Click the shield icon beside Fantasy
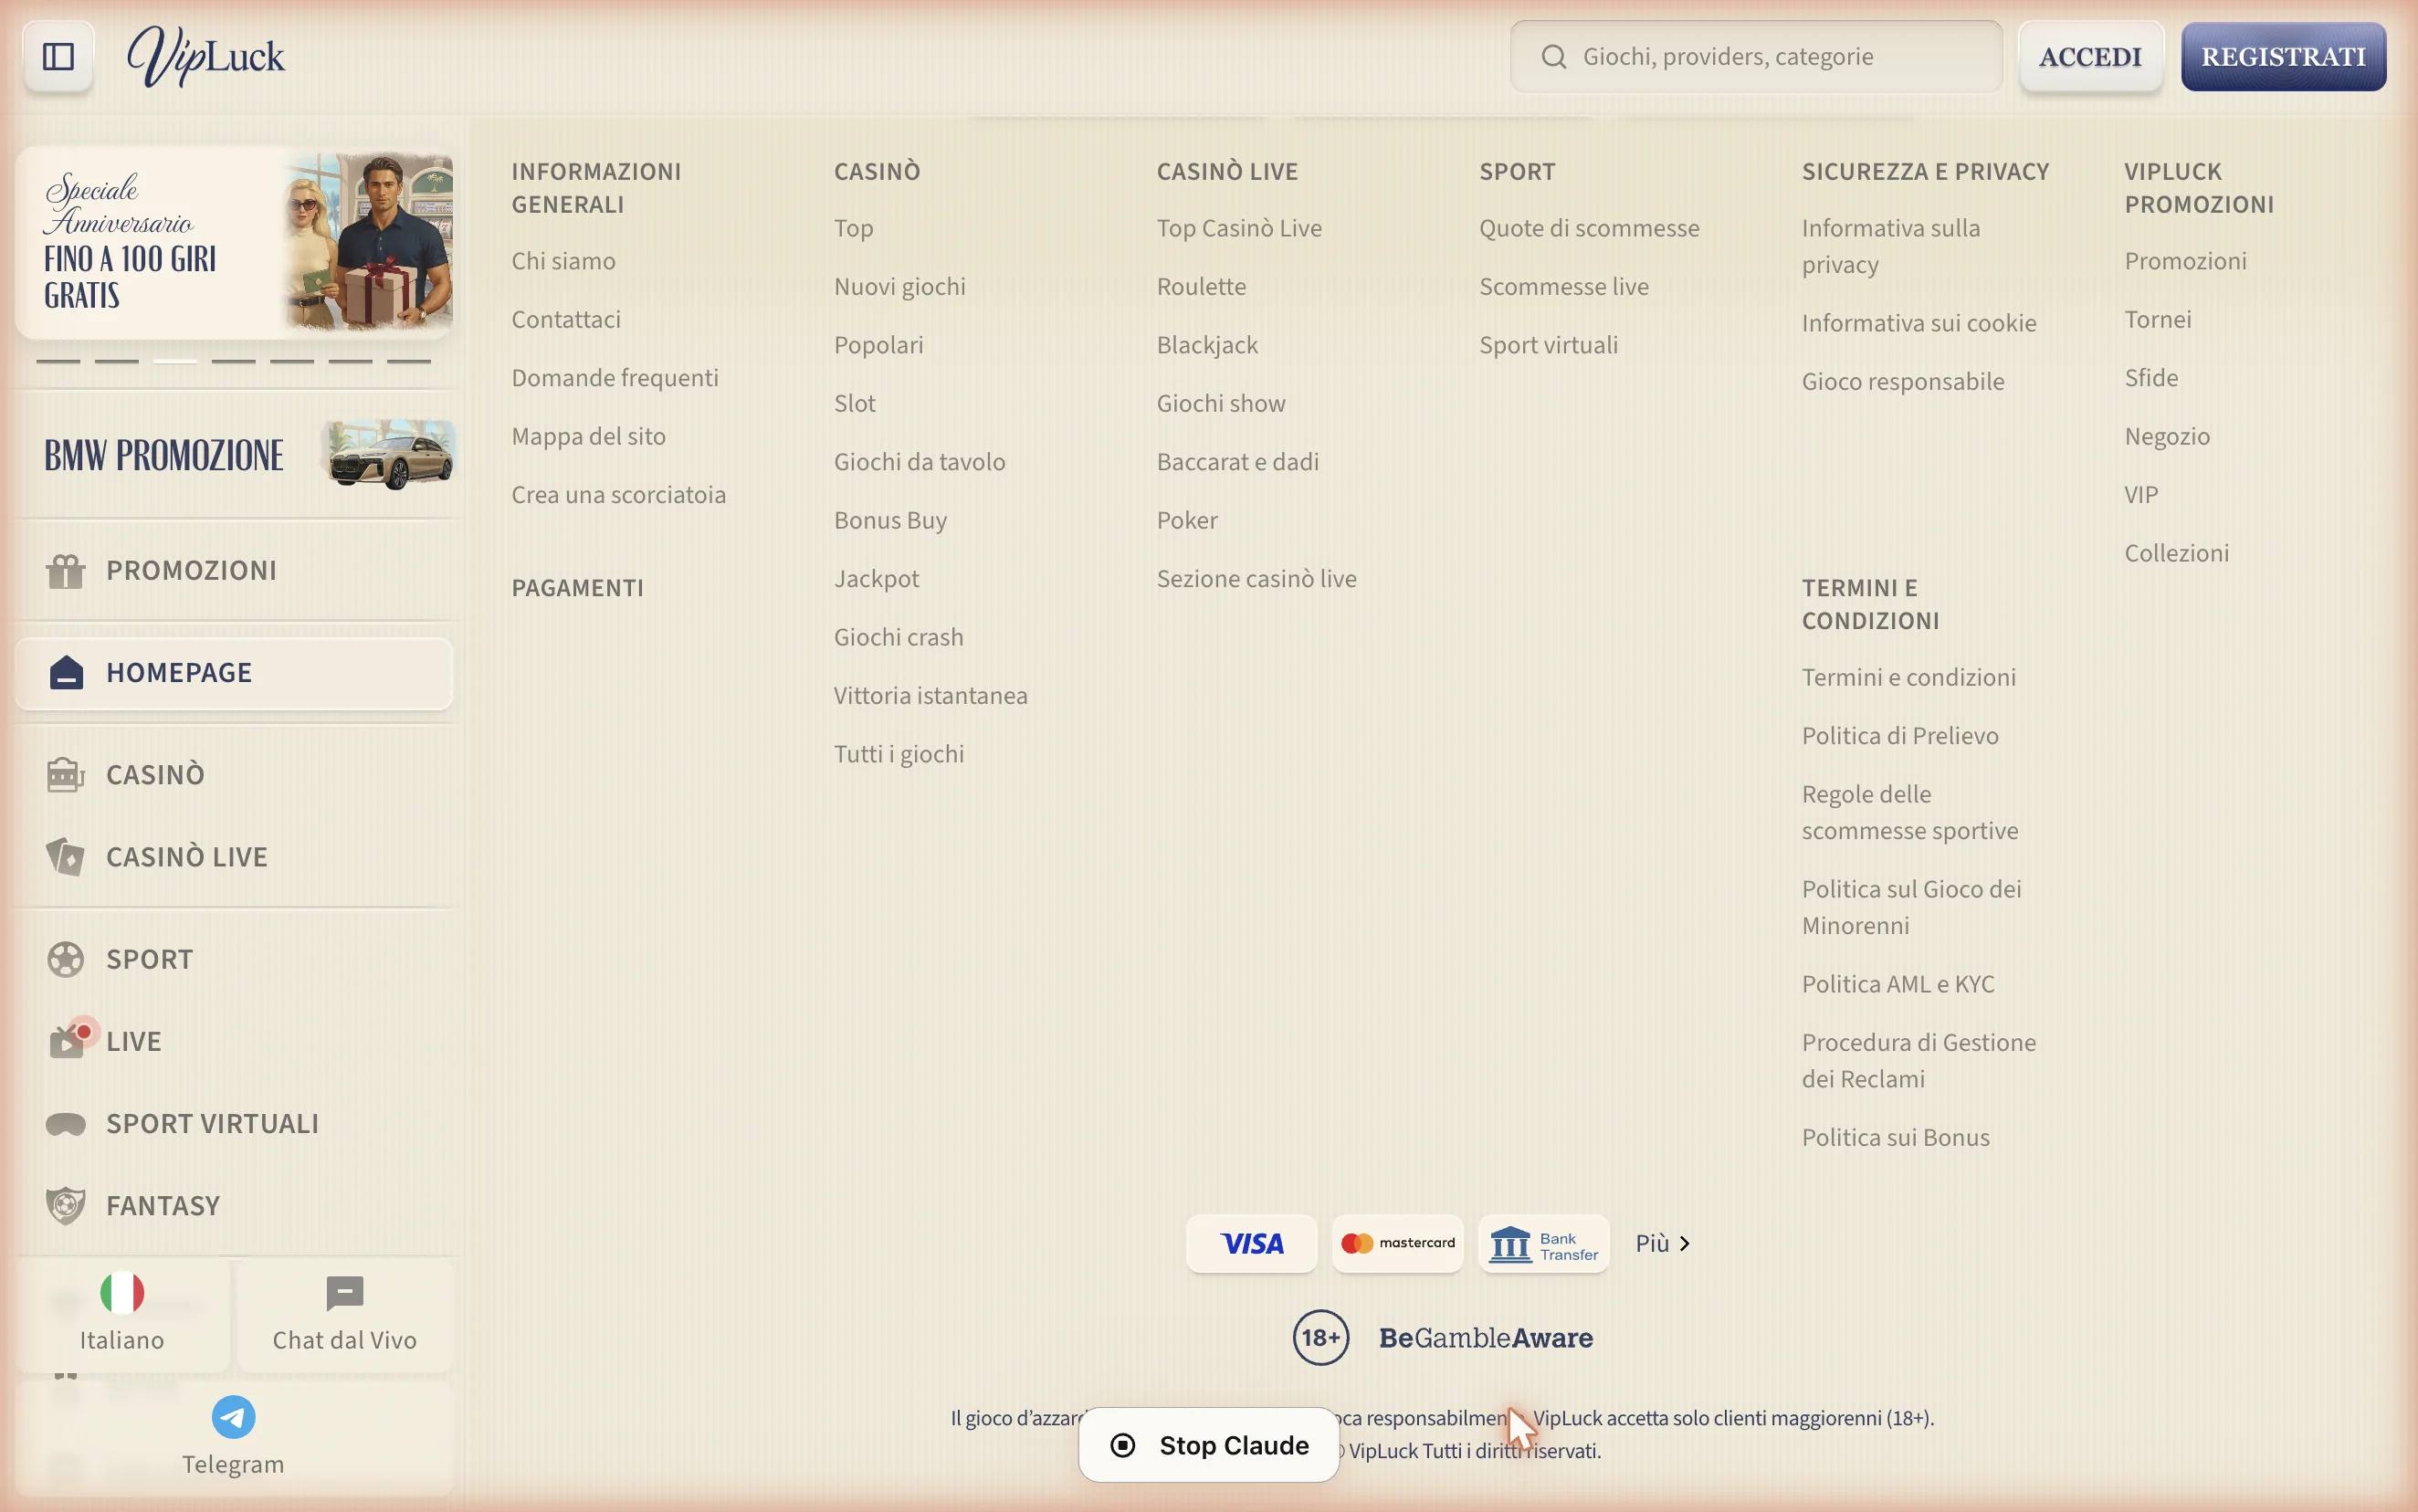The width and height of the screenshot is (2418, 1512). coord(66,1205)
